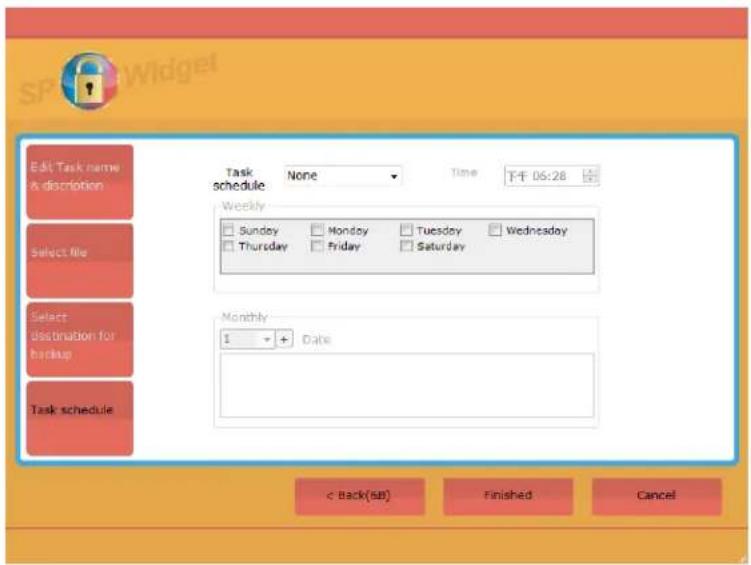The image size is (751, 565).
Task: Toggle the Wednesday checkbox
Action: click(495, 230)
